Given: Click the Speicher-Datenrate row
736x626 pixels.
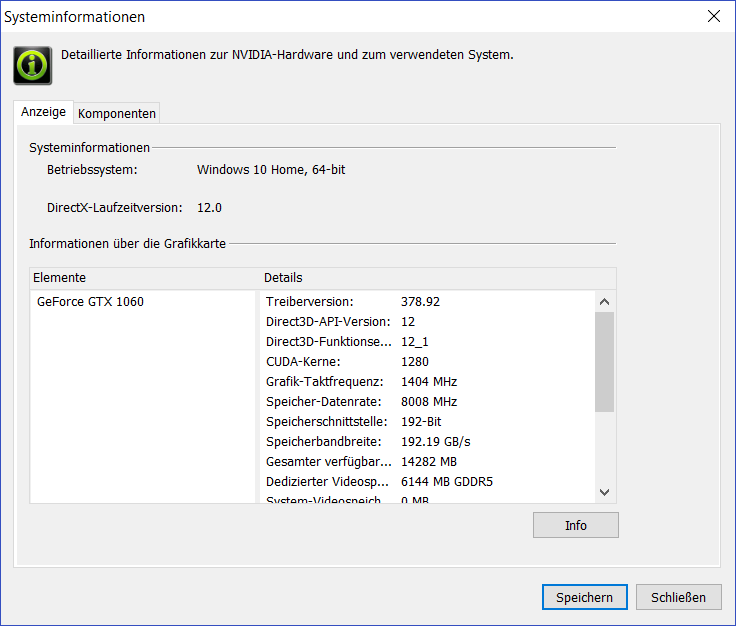Looking at the screenshot, I should [400, 401].
